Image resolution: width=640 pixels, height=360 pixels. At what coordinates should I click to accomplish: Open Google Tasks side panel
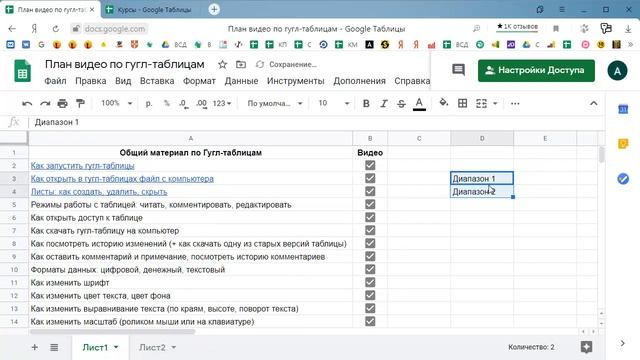623,179
